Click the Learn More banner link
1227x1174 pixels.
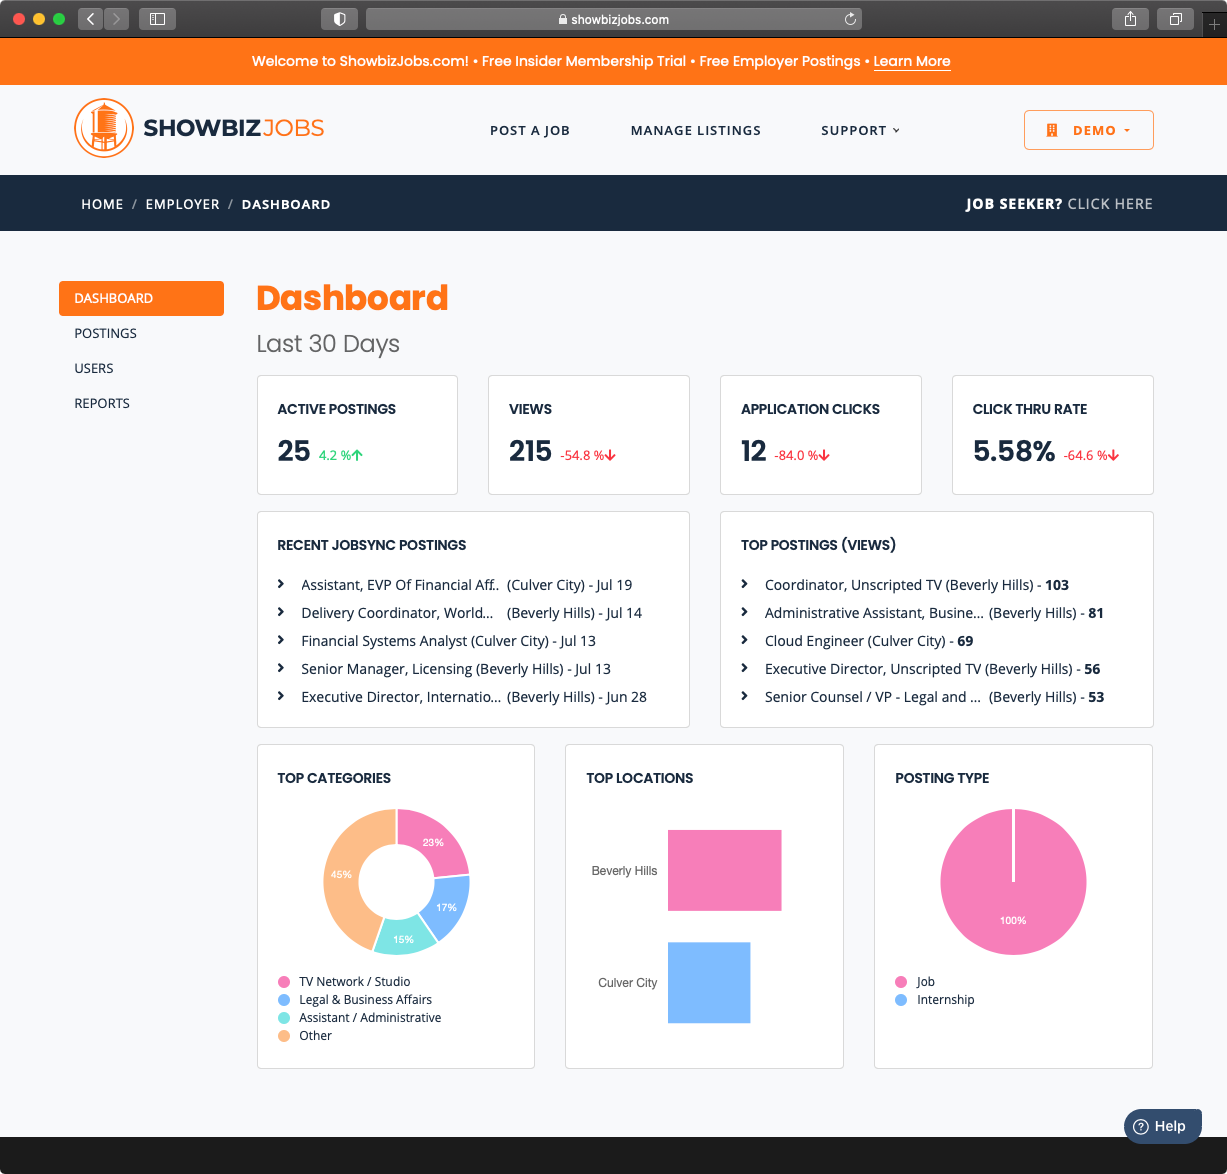[x=911, y=61]
